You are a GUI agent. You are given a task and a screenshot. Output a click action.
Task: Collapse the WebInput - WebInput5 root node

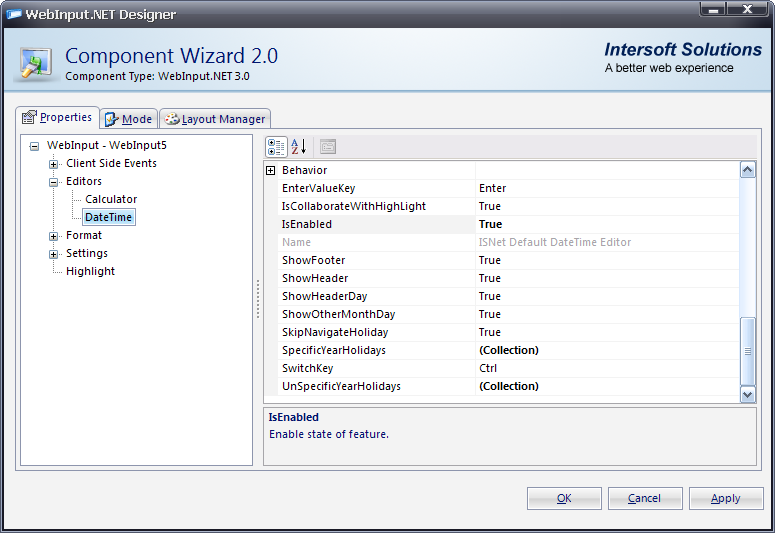click(x=35, y=146)
